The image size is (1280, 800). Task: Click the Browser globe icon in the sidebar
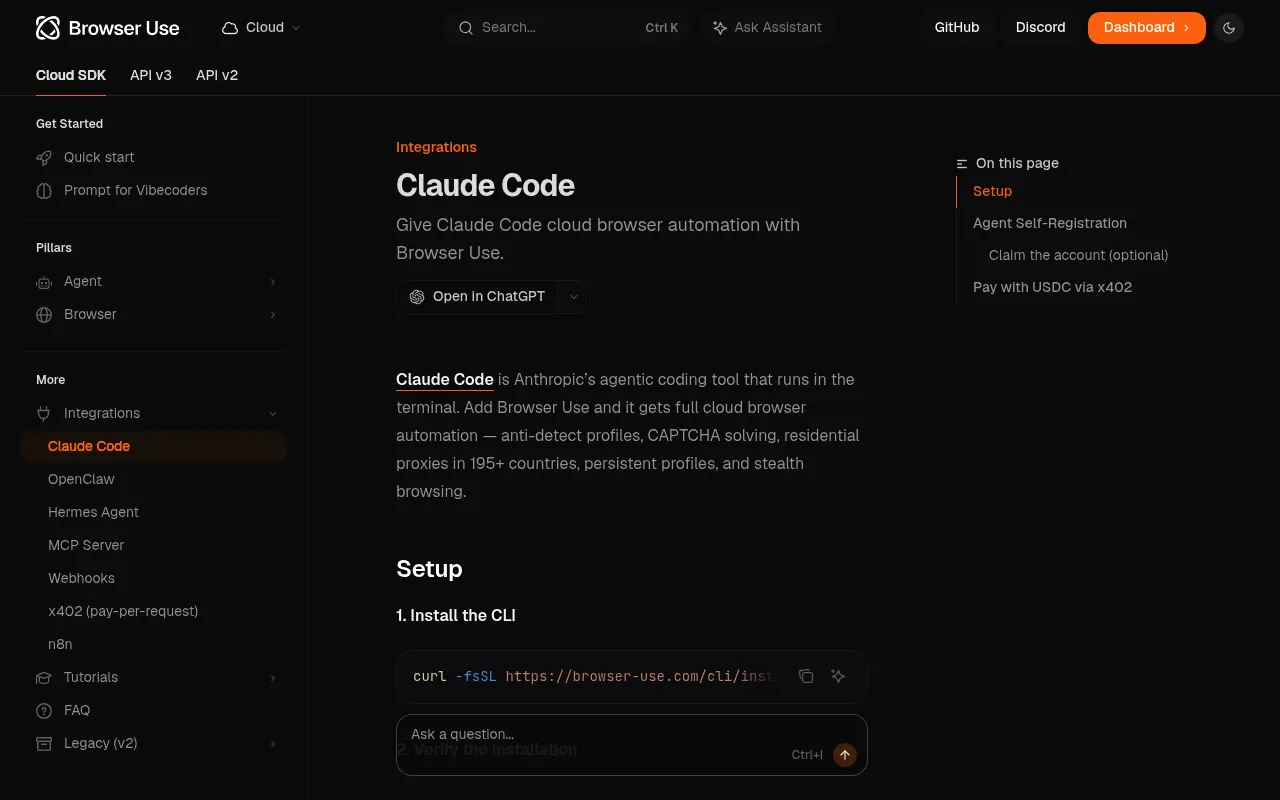[x=44, y=315]
